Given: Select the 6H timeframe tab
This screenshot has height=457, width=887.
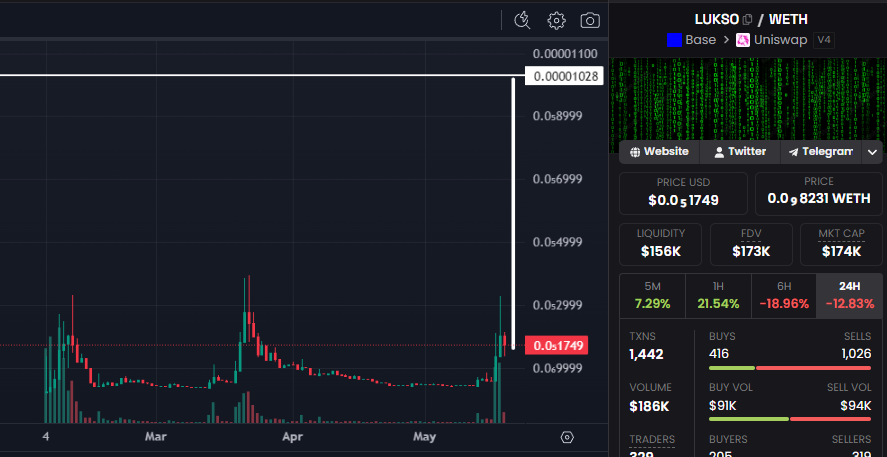Looking at the screenshot, I should 783,296.
